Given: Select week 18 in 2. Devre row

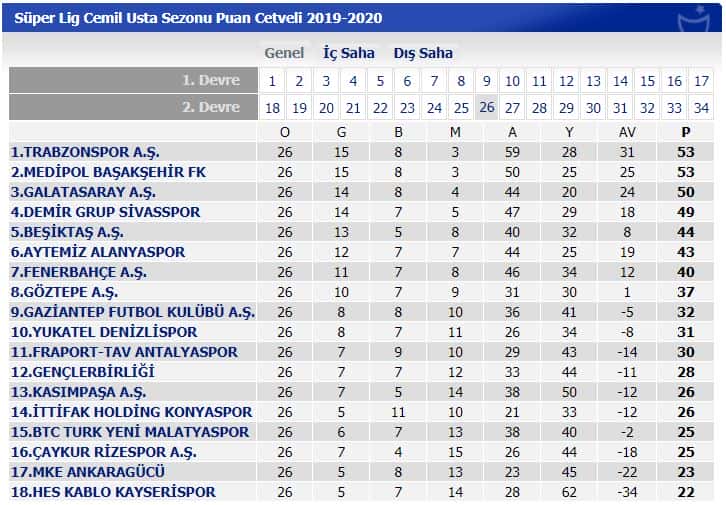Looking at the screenshot, I should (x=272, y=108).
